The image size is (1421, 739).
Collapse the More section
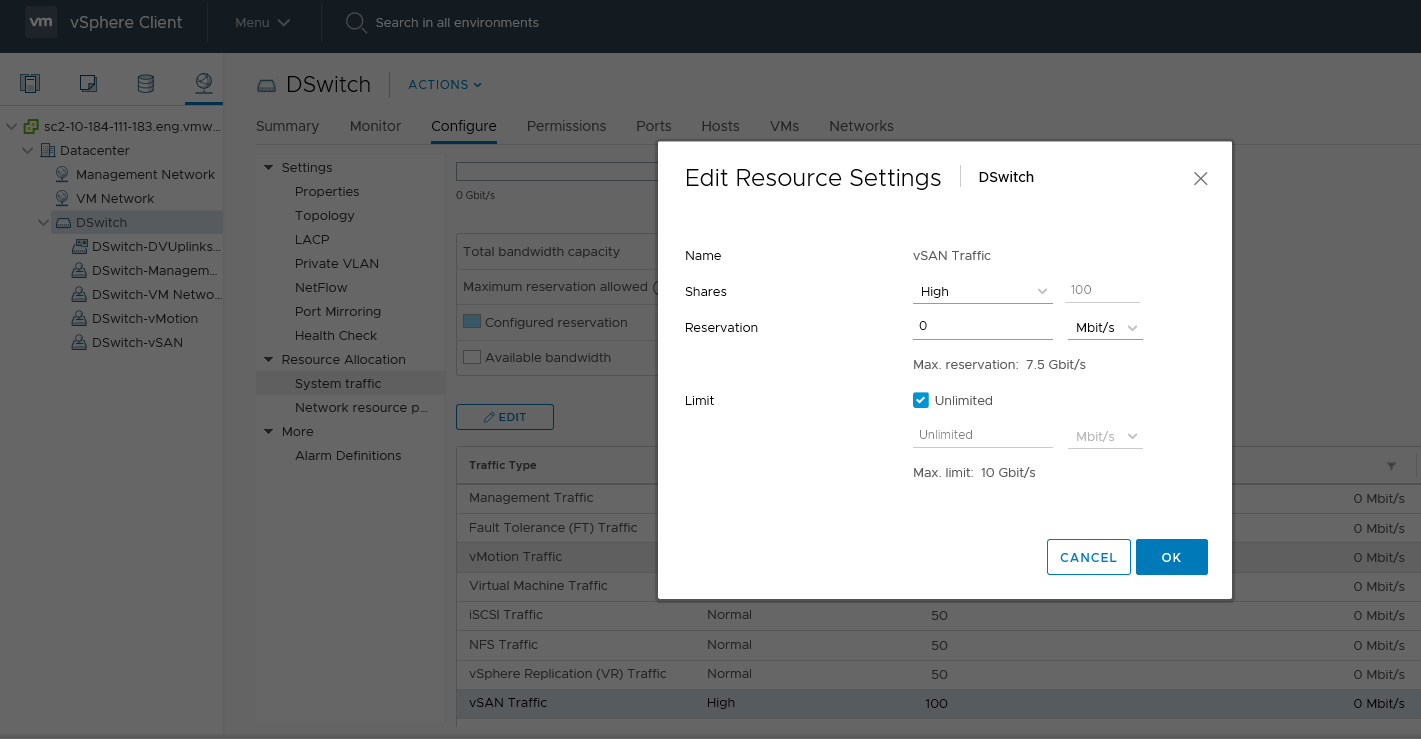[268, 431]
